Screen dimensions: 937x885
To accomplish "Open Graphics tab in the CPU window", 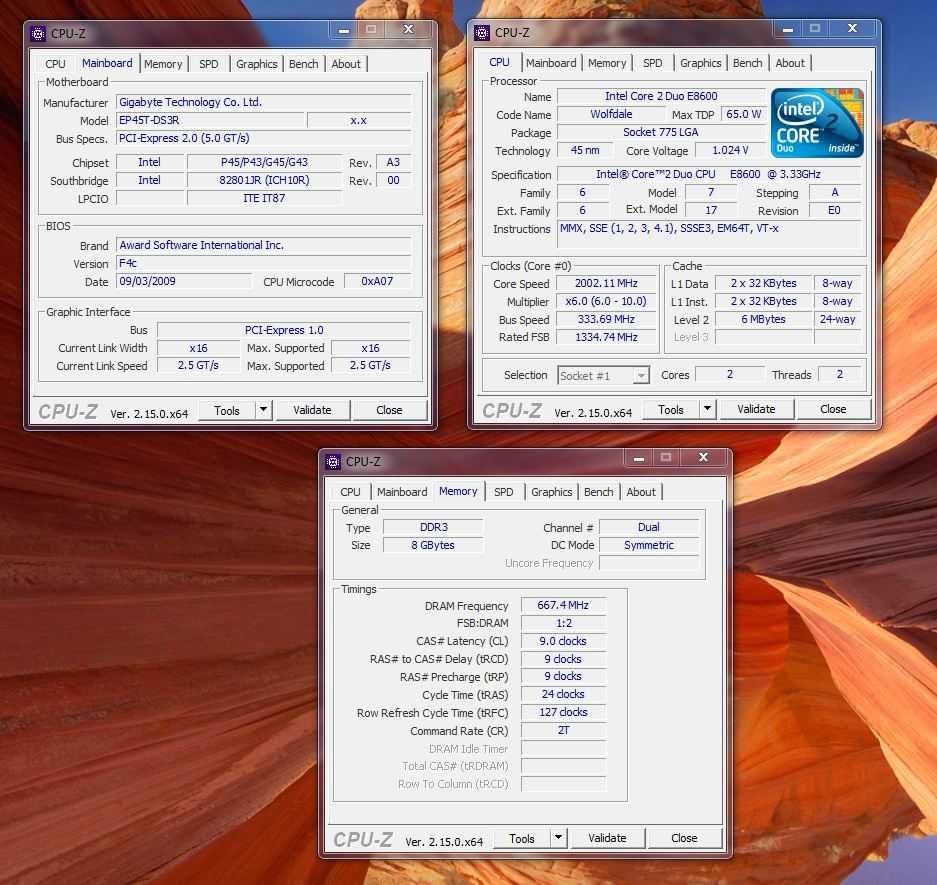I will coord(700,63).
